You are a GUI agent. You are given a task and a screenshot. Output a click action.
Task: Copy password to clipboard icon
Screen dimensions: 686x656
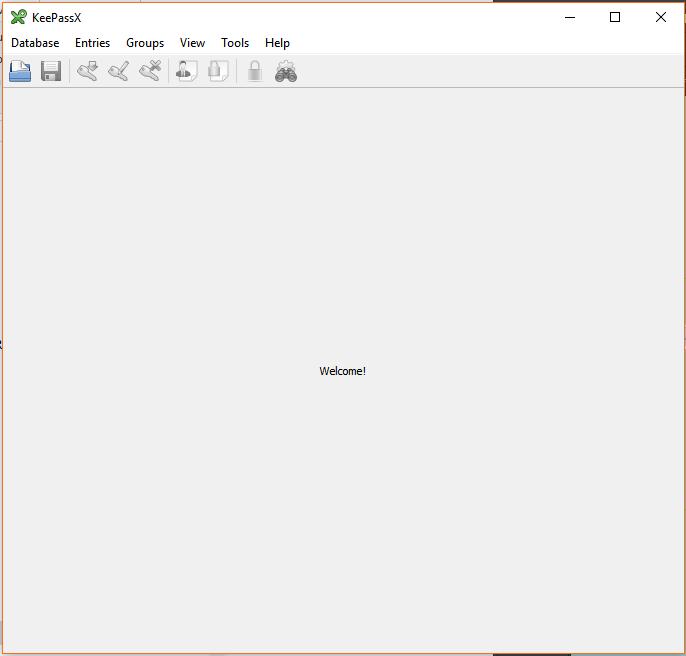pos(218,71)
